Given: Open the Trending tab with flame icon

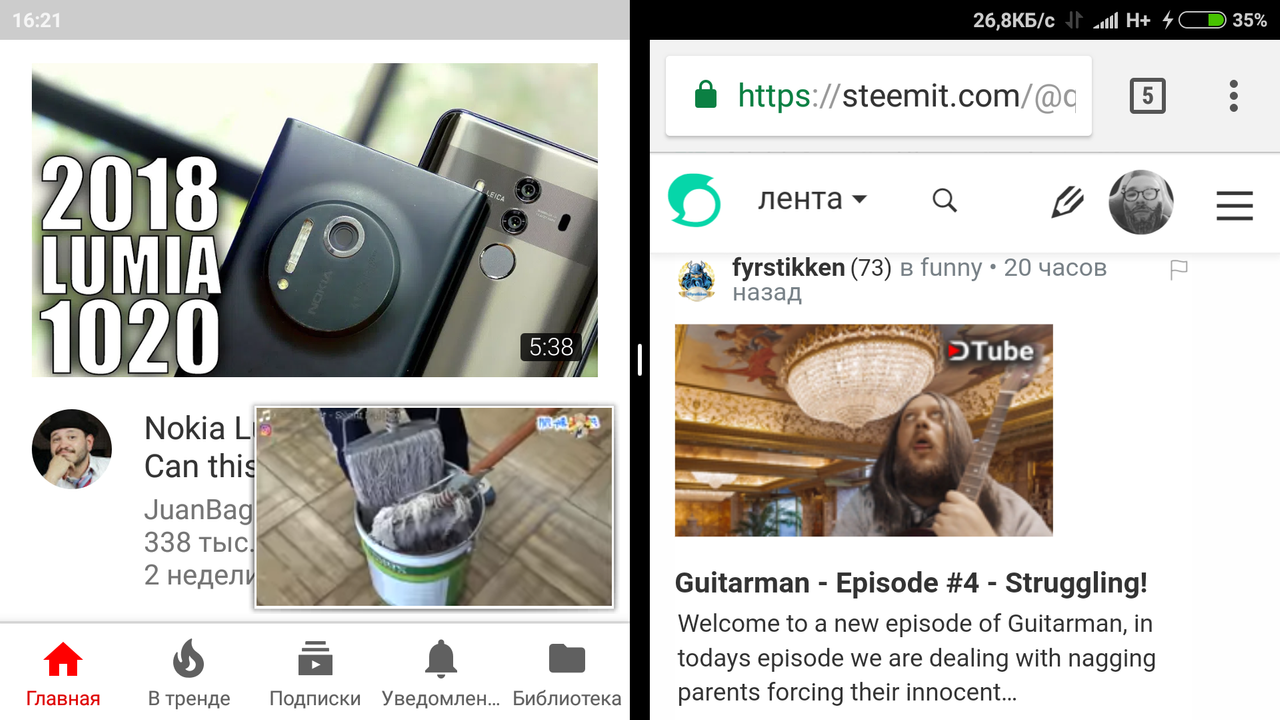Looking at the screenshot, I should (x=189, y=675).
